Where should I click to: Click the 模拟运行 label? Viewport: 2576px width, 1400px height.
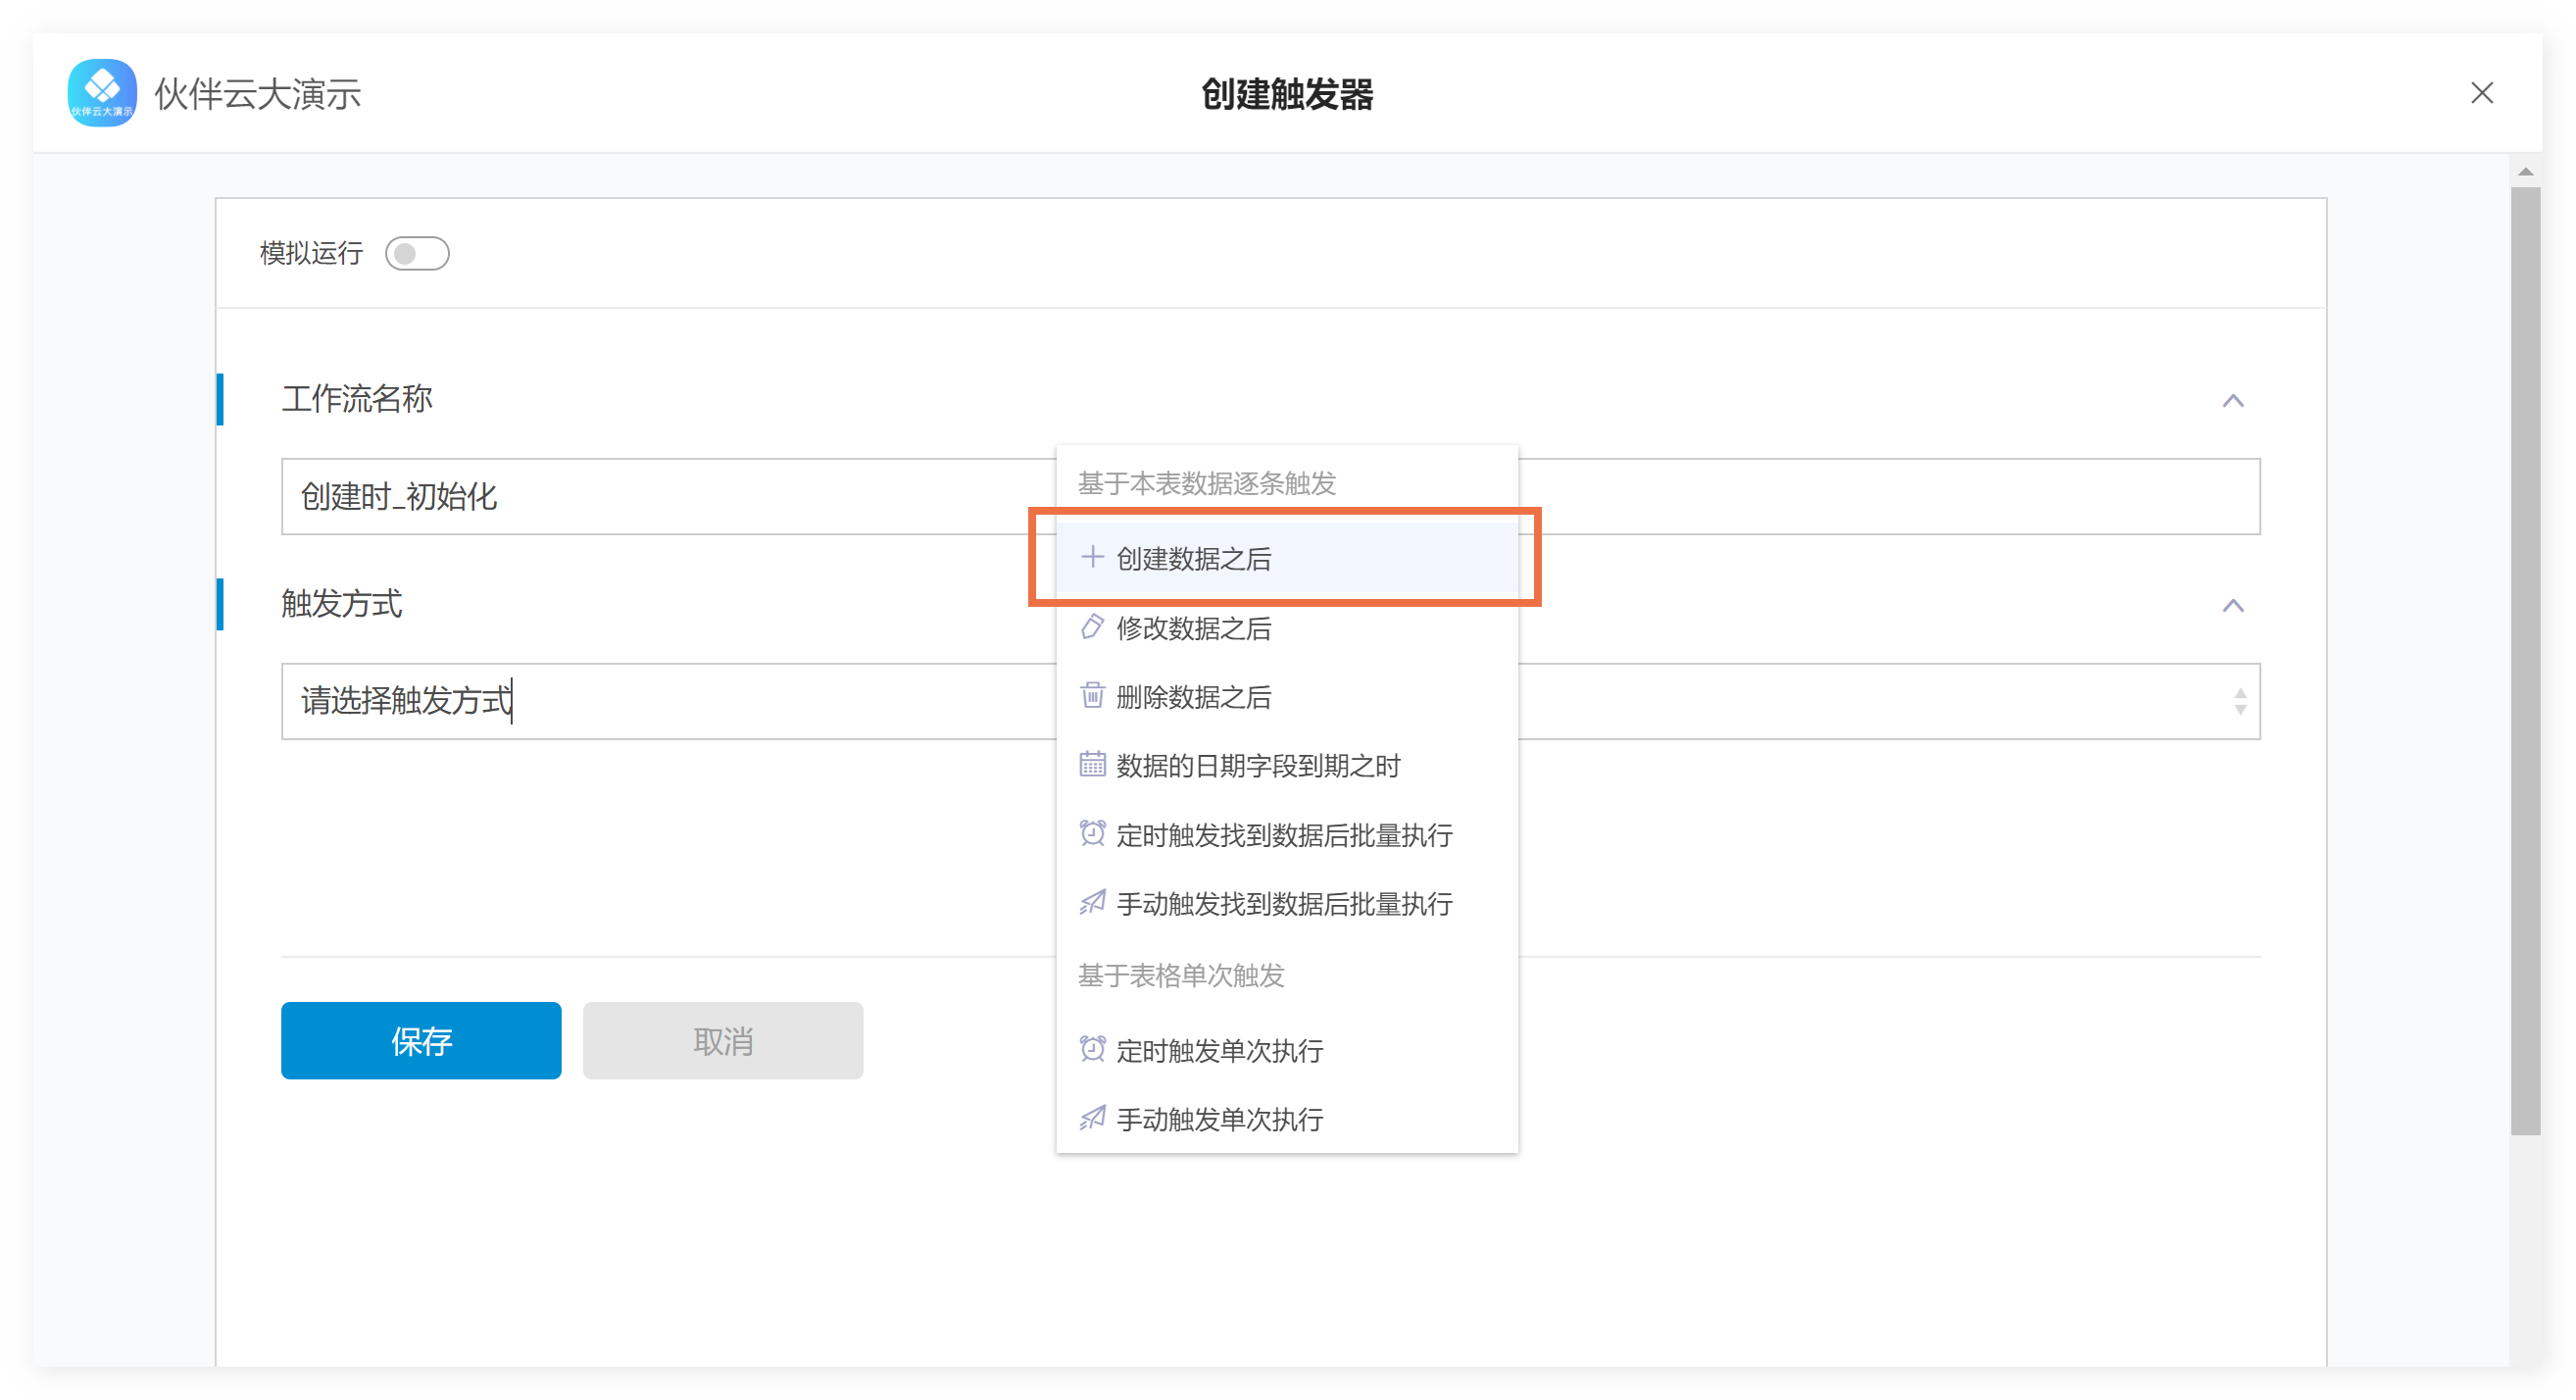pos(311,254)
